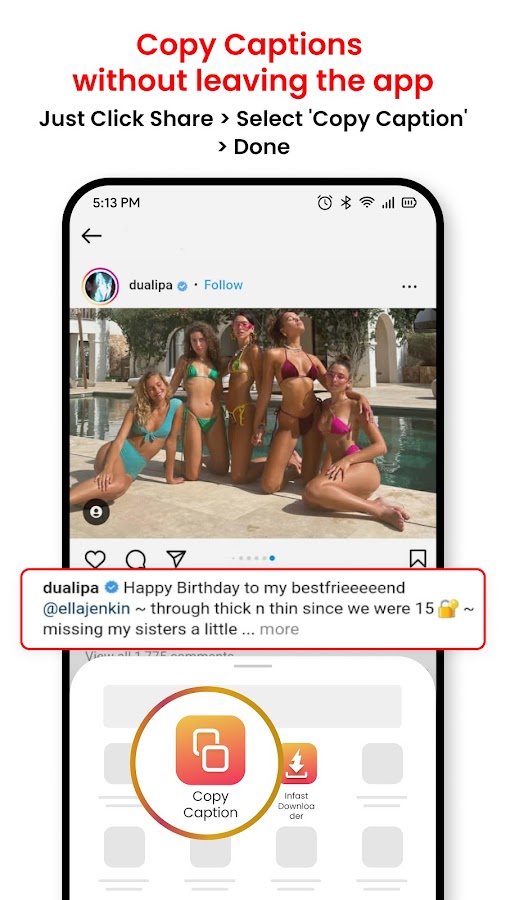The width and height of the screenshot is (506, 900).
Task: Tap the back arrow icon
Action: (91, 235)
